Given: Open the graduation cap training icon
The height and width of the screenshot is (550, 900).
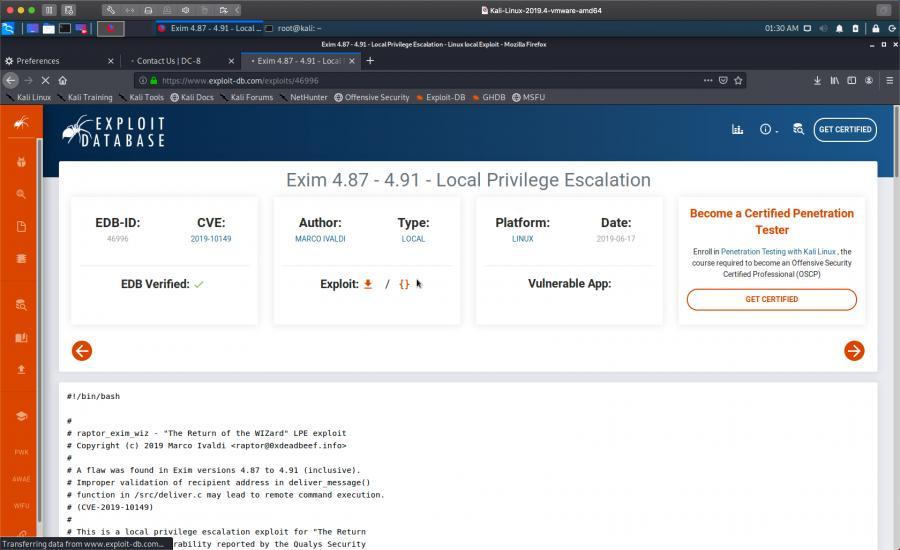Looking at the screenshot, I should click(x=21, y=416).
